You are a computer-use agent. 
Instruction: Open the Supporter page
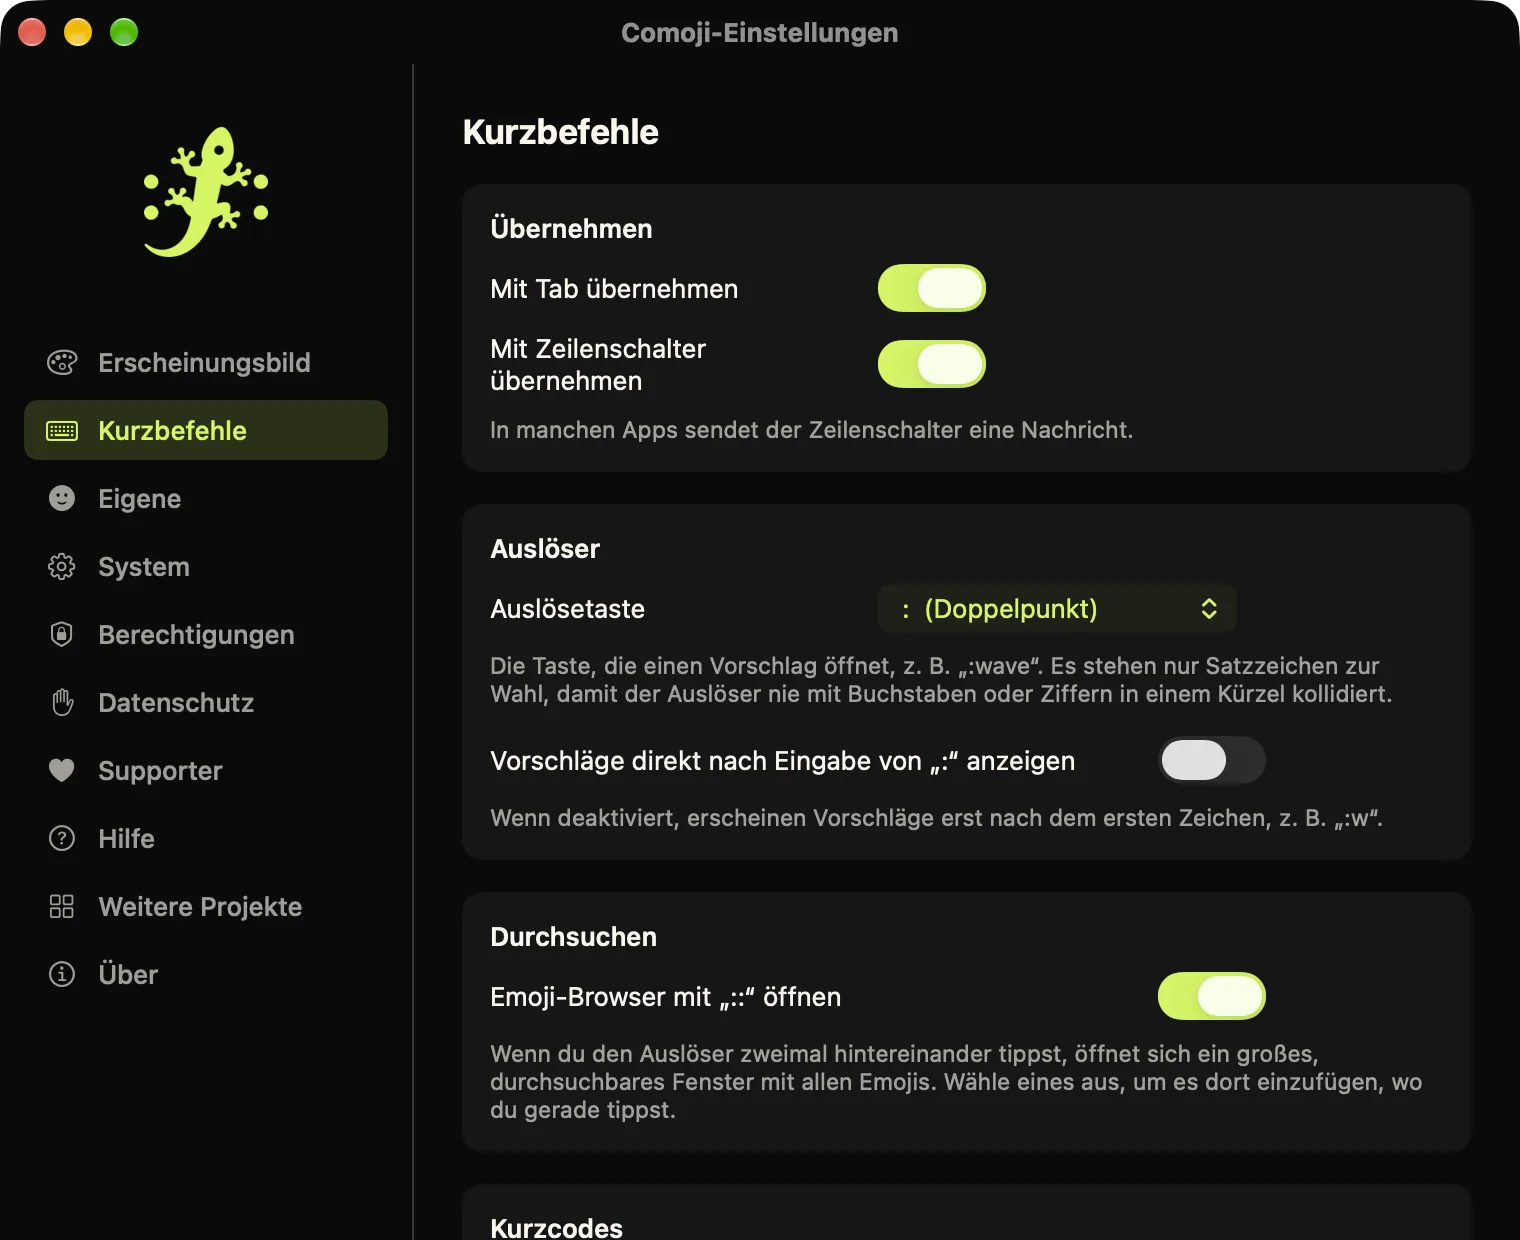coord(206,770)
